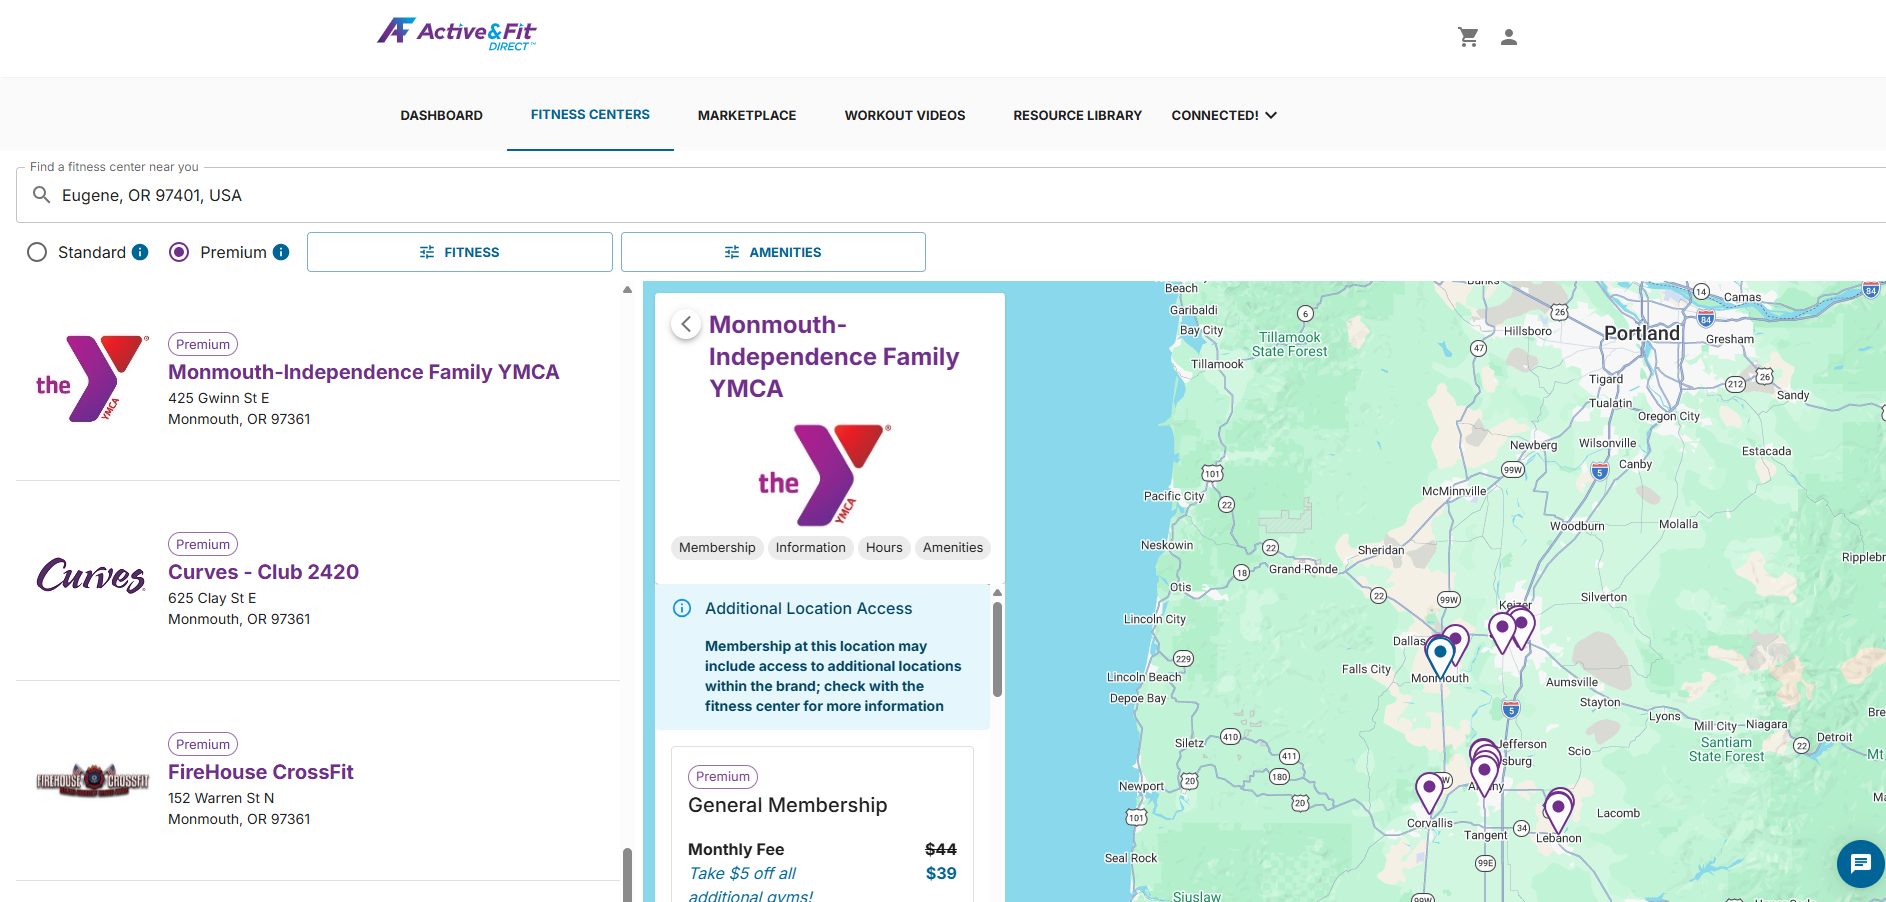Click the Premium badge on General Membership
Screen dimensions: 1886x902
click(723, 777)
